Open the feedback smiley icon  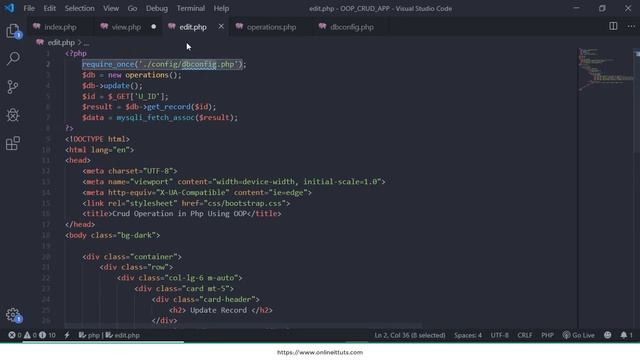607,335
